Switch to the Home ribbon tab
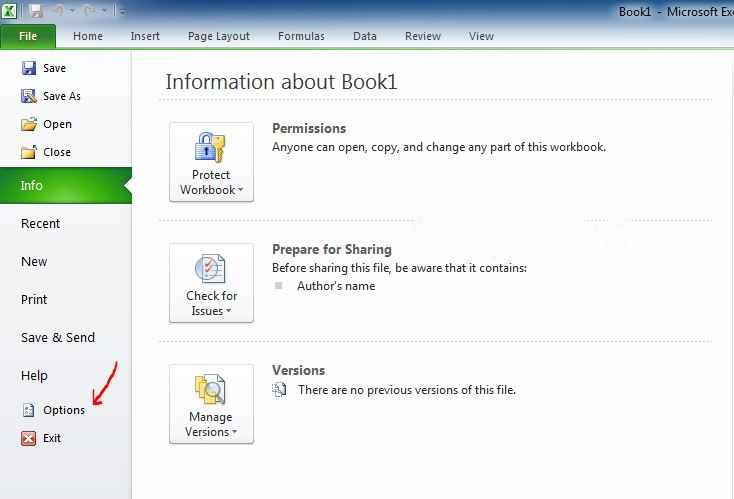The width and height of the screenshot is (734, 499). [88, 36]
